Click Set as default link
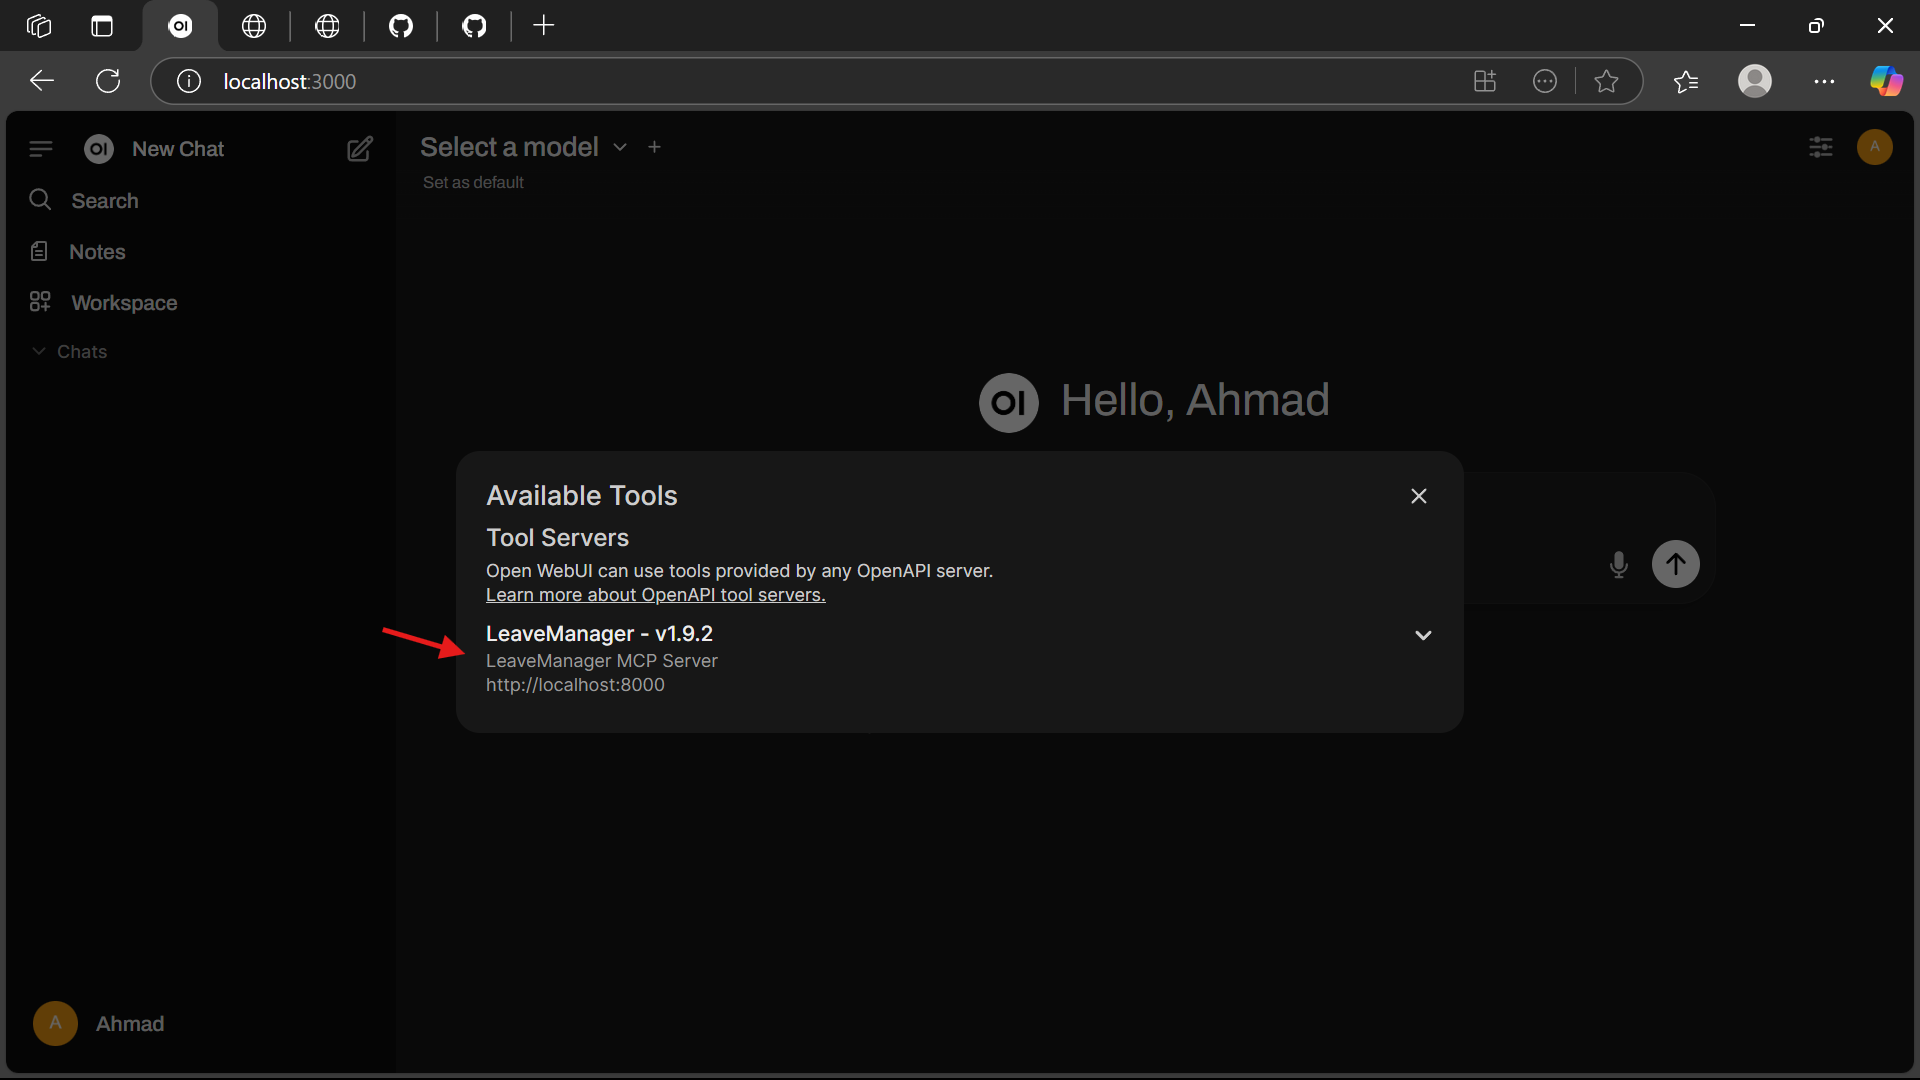The image size is (1920, 1080). 473,182
